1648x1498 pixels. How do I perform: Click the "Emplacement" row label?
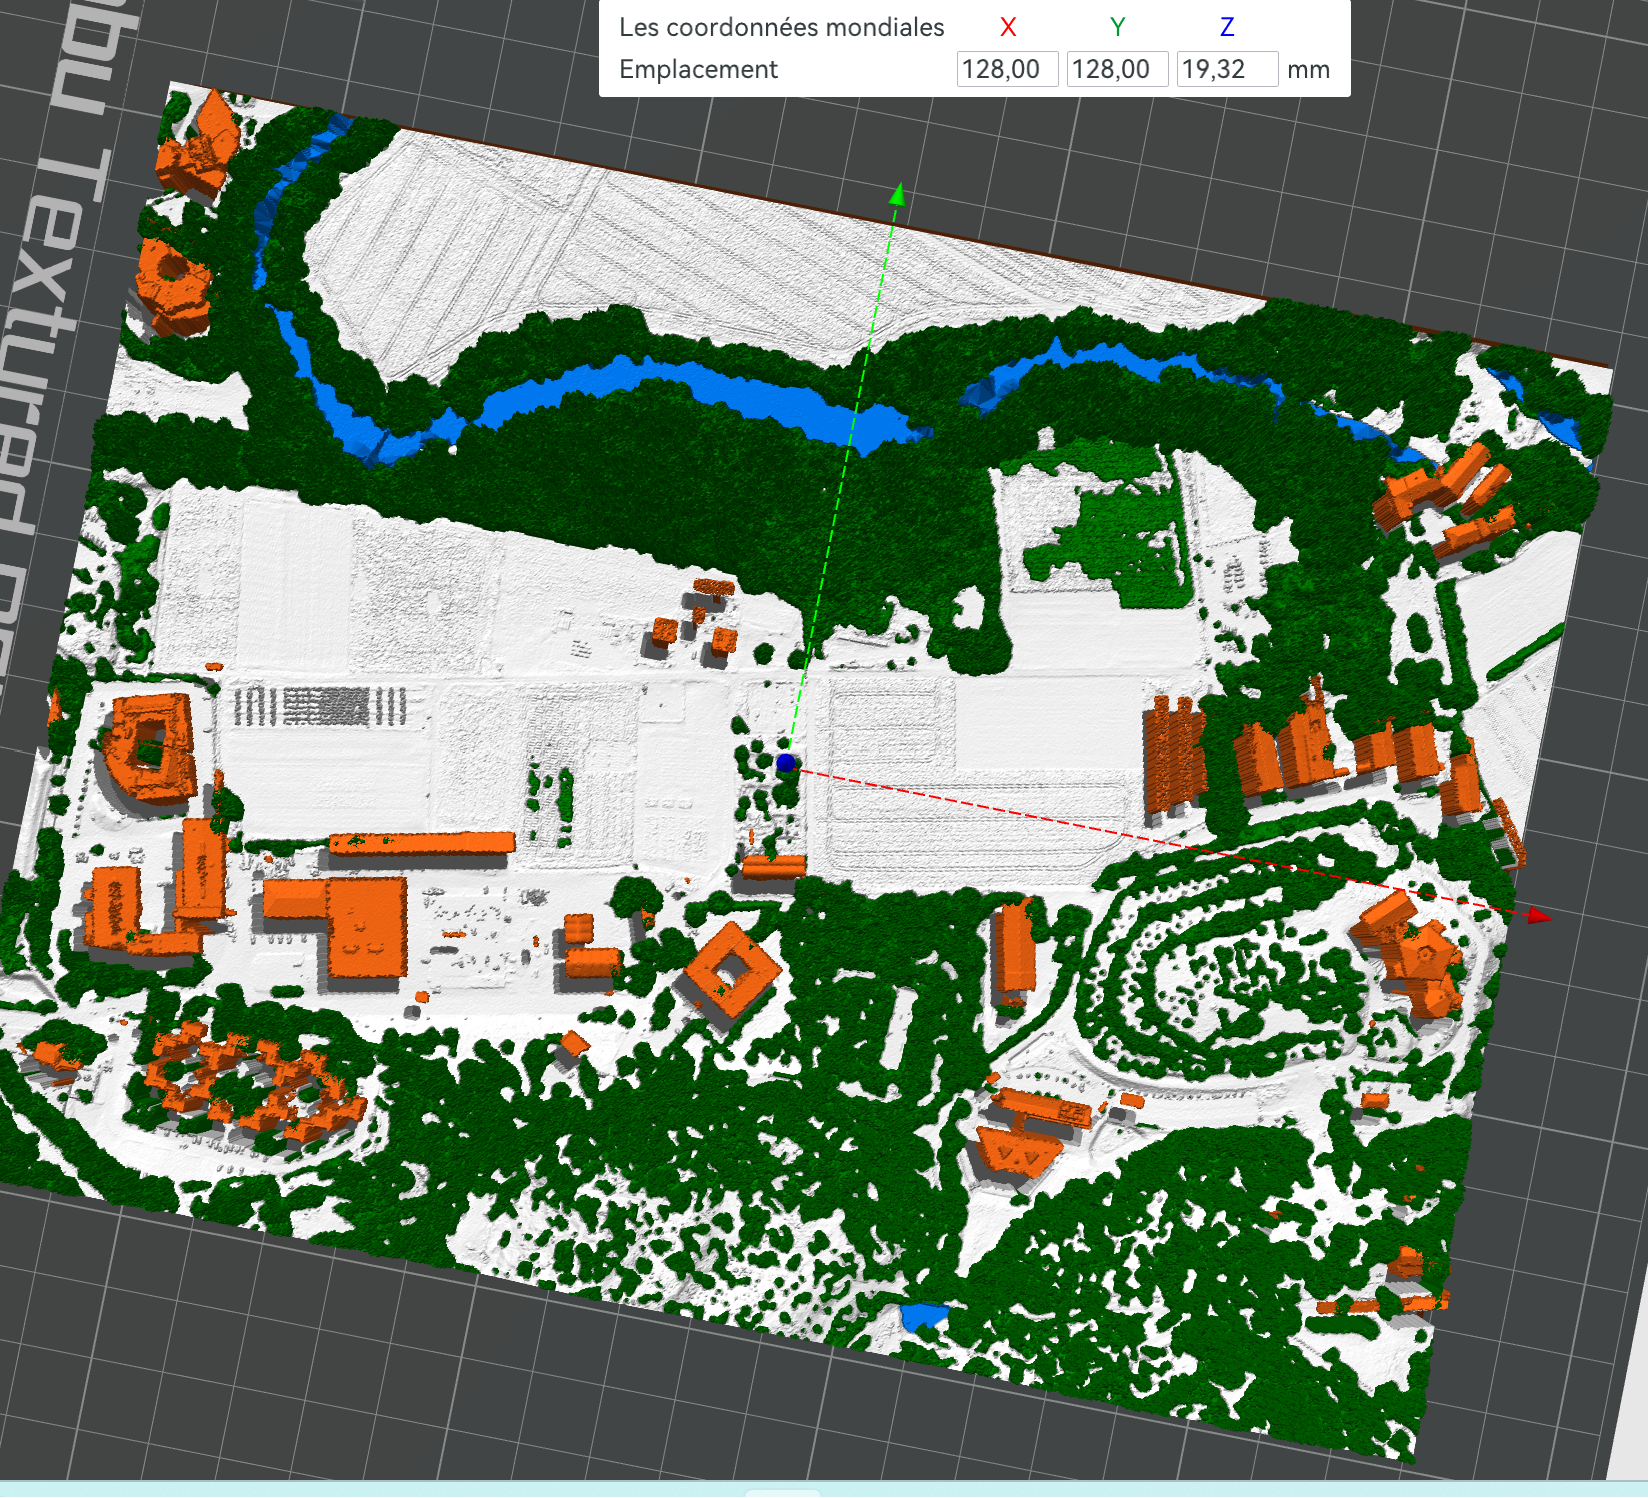[698, 69]
